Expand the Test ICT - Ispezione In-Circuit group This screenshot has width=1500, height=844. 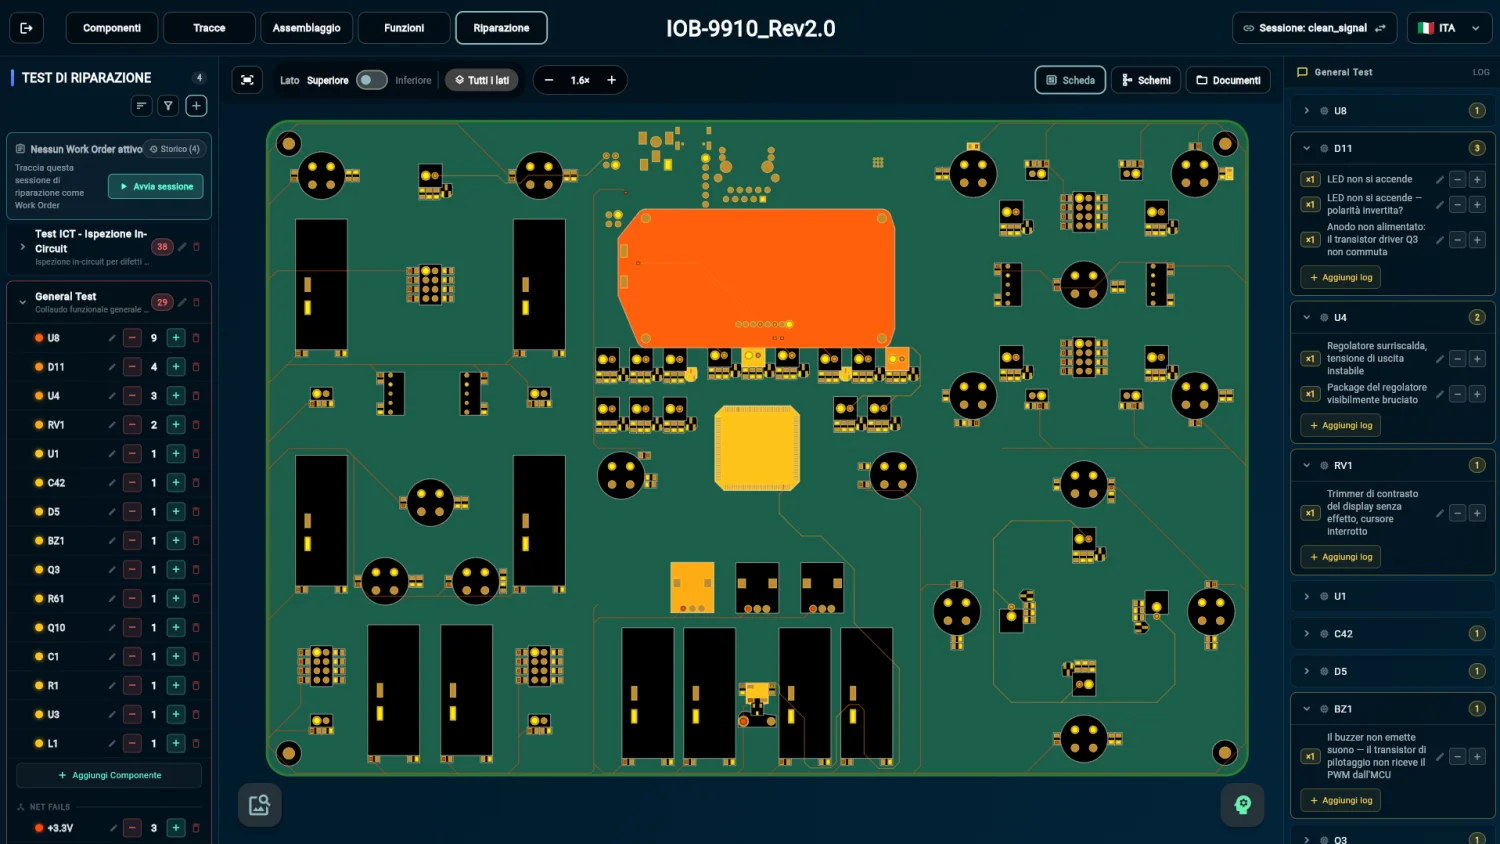click(23, 247)
